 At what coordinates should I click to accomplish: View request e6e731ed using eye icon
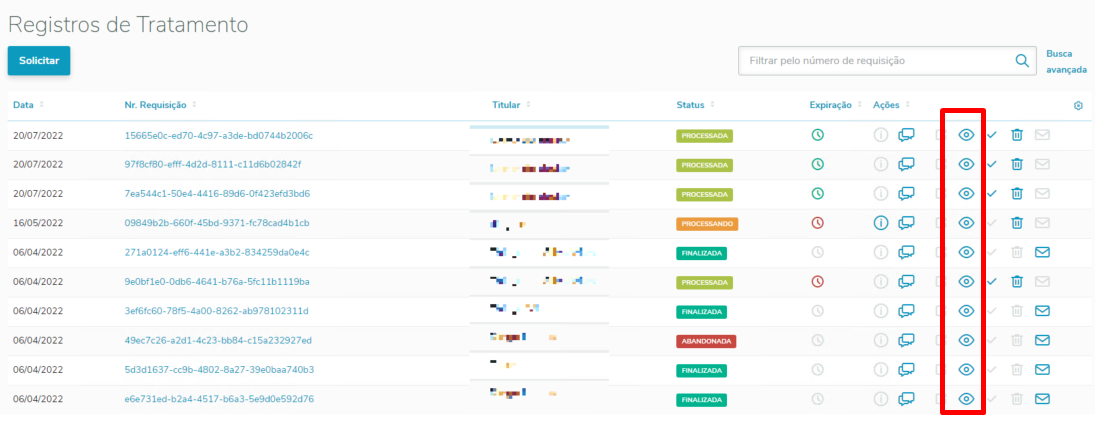(966, 399)
